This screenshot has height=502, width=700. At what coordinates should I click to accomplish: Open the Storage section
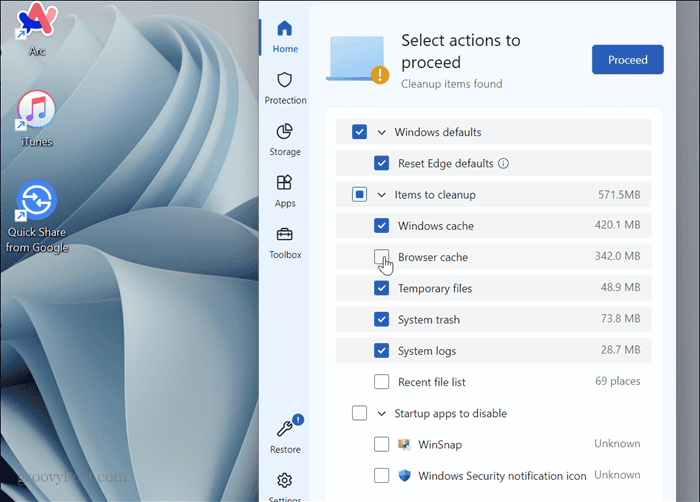(x=285, y=139)
